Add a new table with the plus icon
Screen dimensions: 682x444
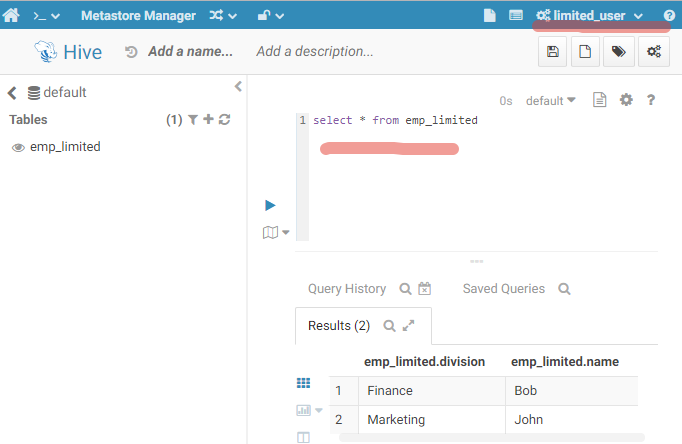click(209, 120)
